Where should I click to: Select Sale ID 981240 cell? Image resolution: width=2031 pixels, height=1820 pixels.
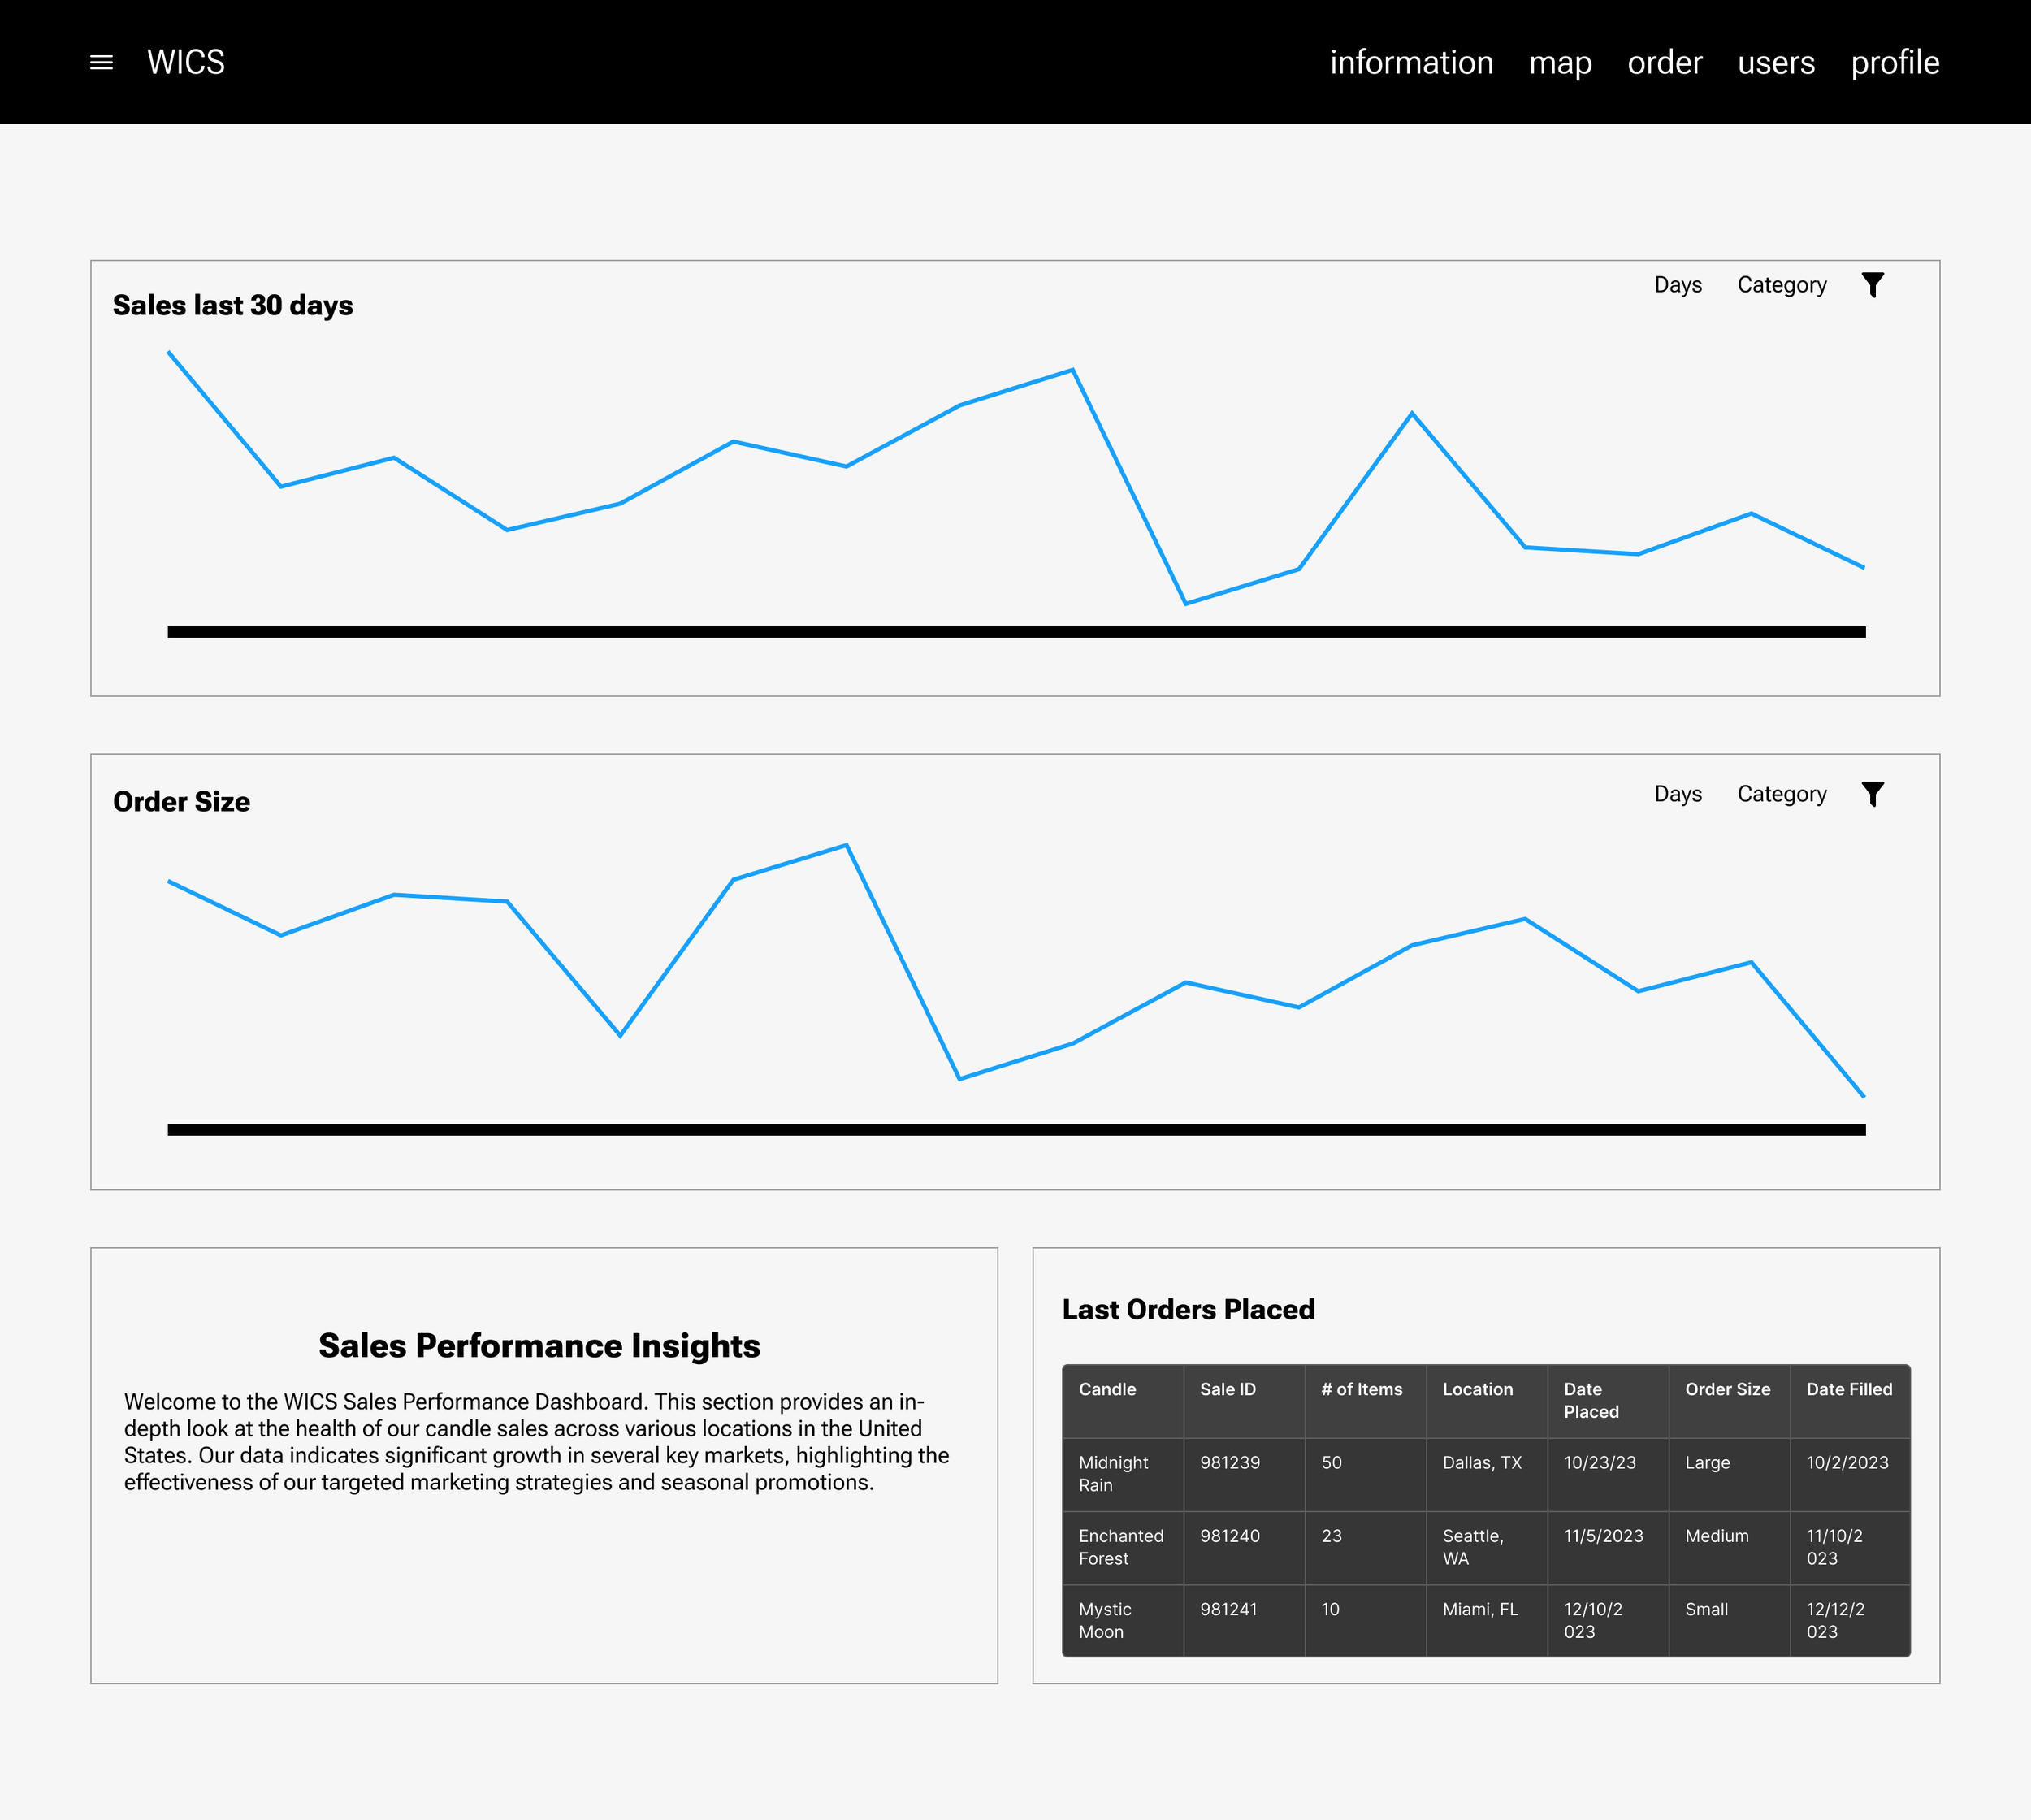1230,1536
